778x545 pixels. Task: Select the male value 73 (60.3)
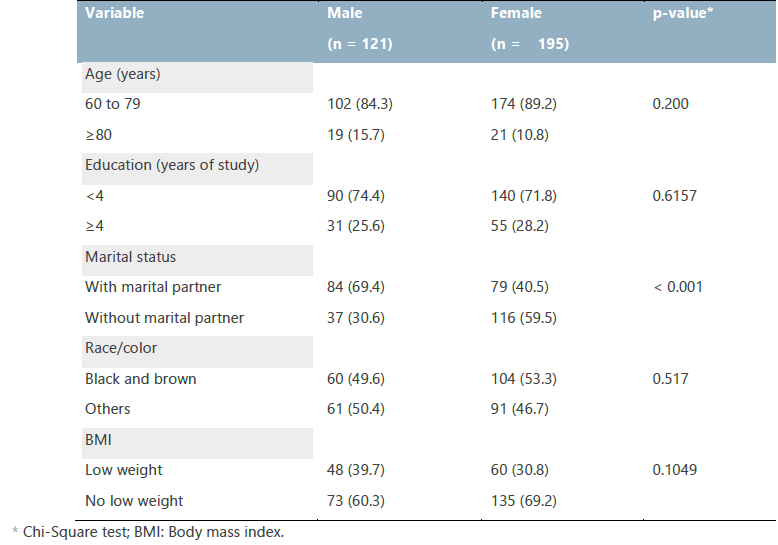click(361, 501)
